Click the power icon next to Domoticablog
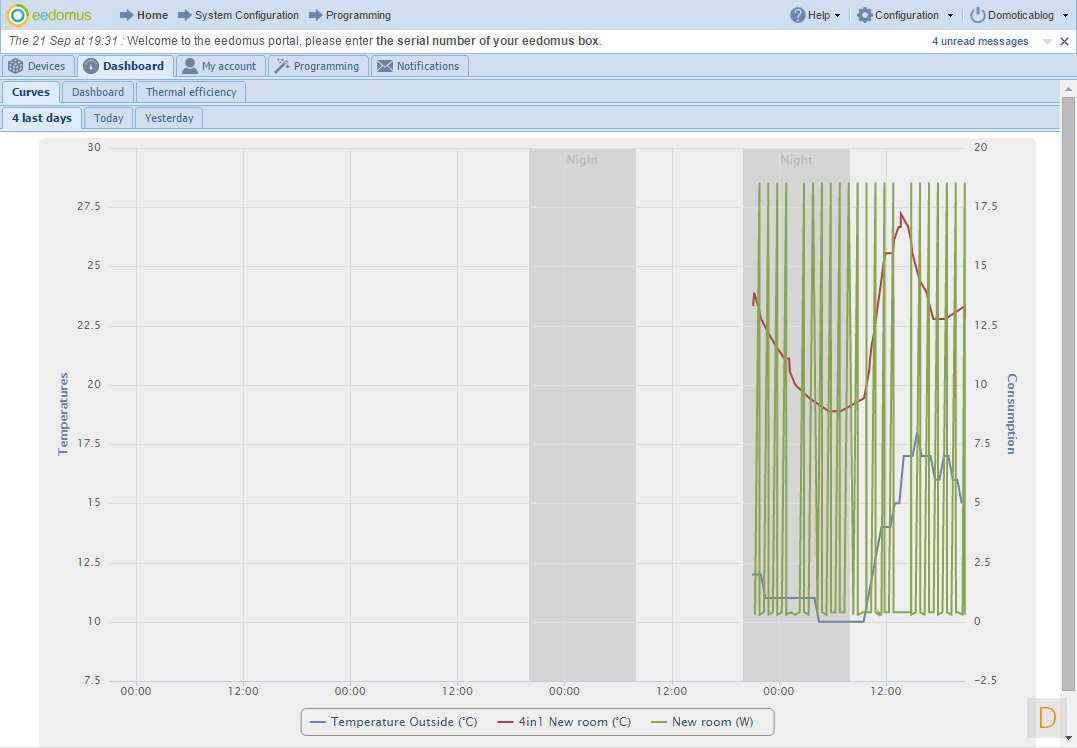Viewport: 1077px width, 748px height. (x=978, y=15)
